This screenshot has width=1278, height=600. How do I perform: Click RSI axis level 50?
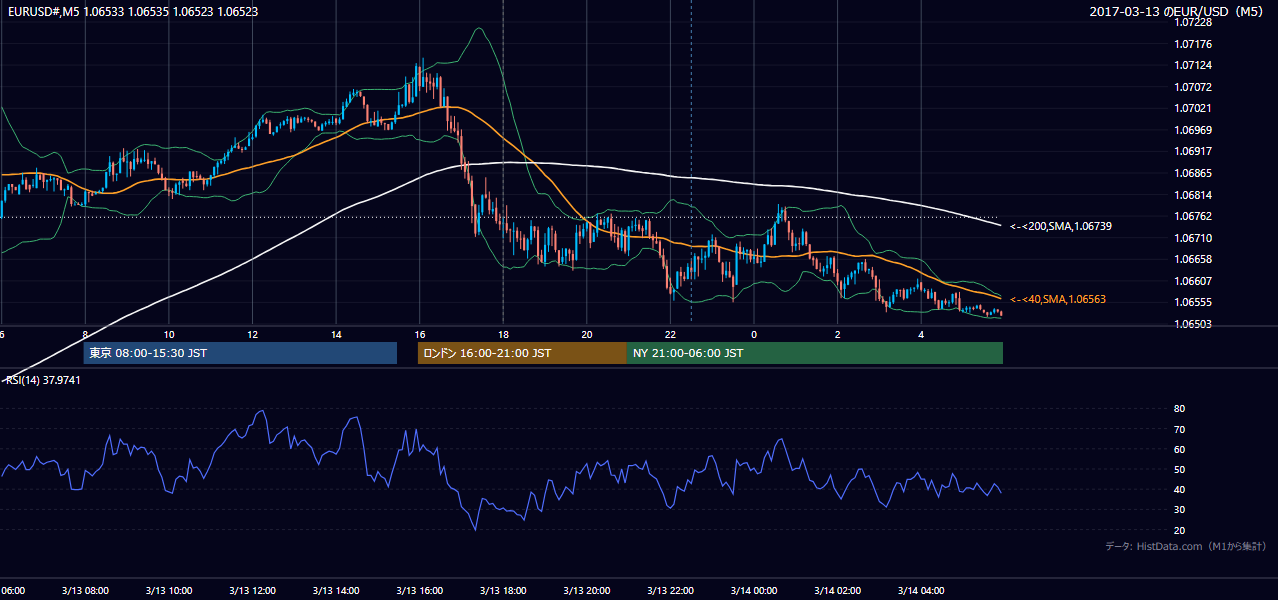[x=1179, y=469]
